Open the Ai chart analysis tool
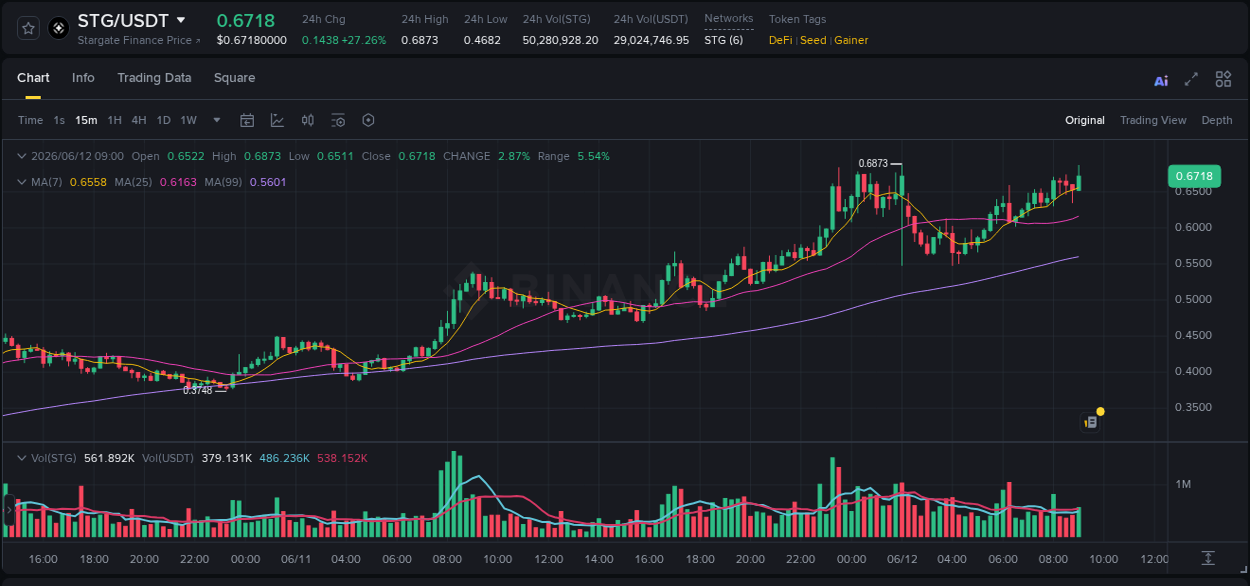The image size is (1250, 586). tap(1161, 80)
